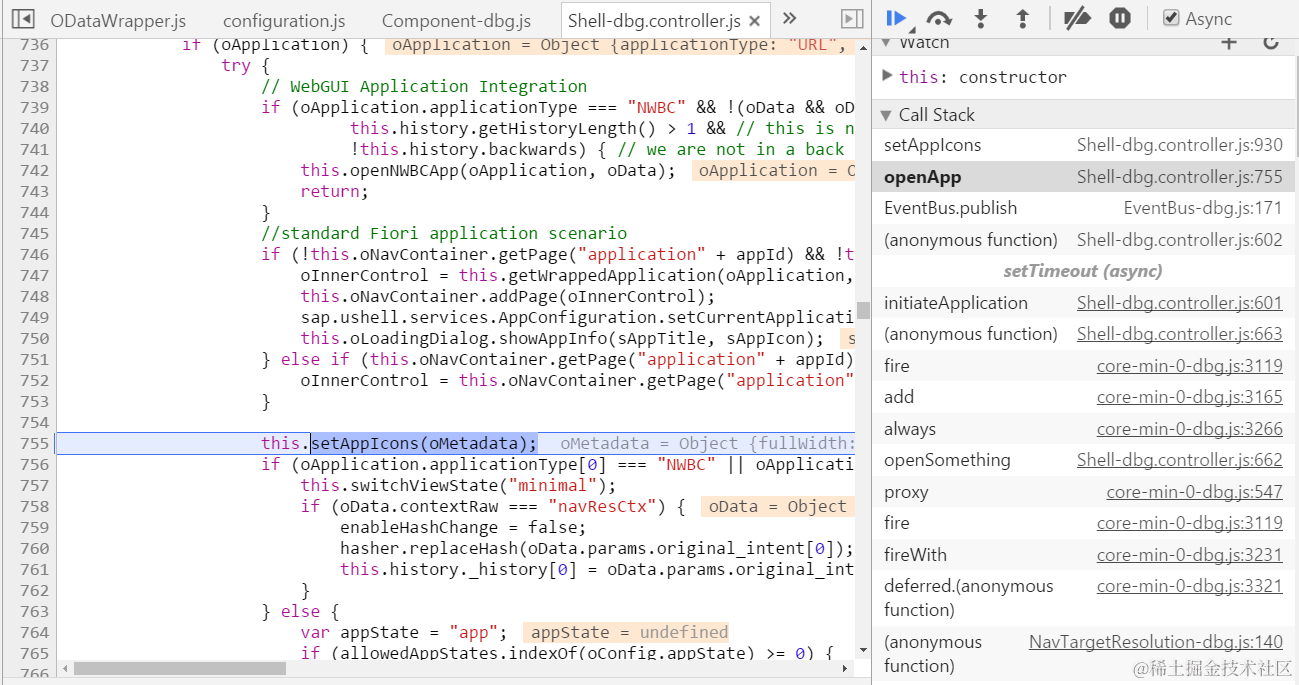Switch to Component-dbg.js tab
Screen dimensions: 1299x685
456,20
